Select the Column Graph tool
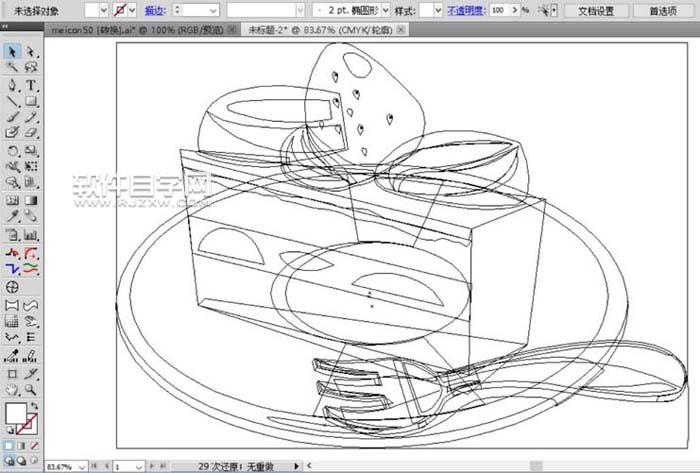This screenshot has width=700, height=473. (x=30, y=234)
